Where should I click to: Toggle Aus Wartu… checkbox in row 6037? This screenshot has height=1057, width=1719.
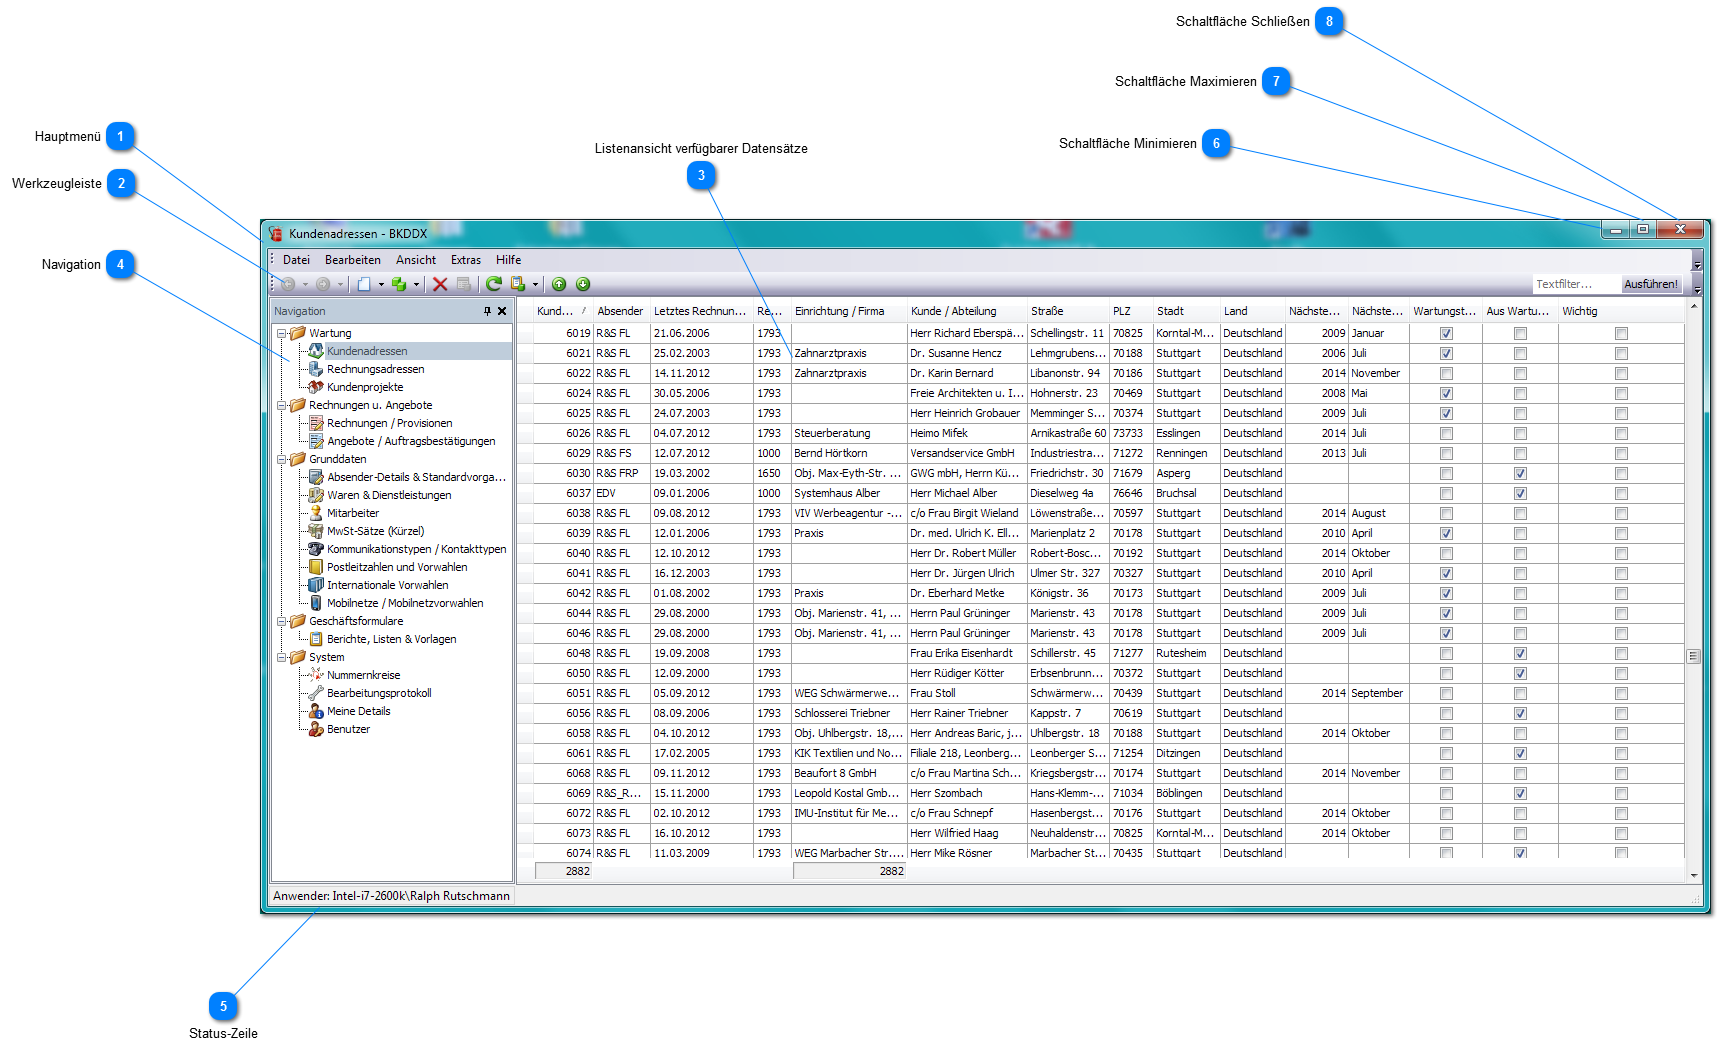click(1520, 494)
